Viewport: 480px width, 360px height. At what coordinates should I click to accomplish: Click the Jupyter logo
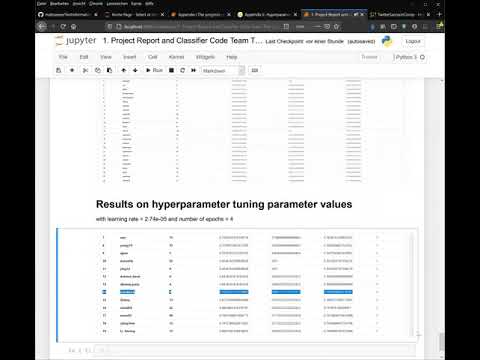tap(76, 41)
